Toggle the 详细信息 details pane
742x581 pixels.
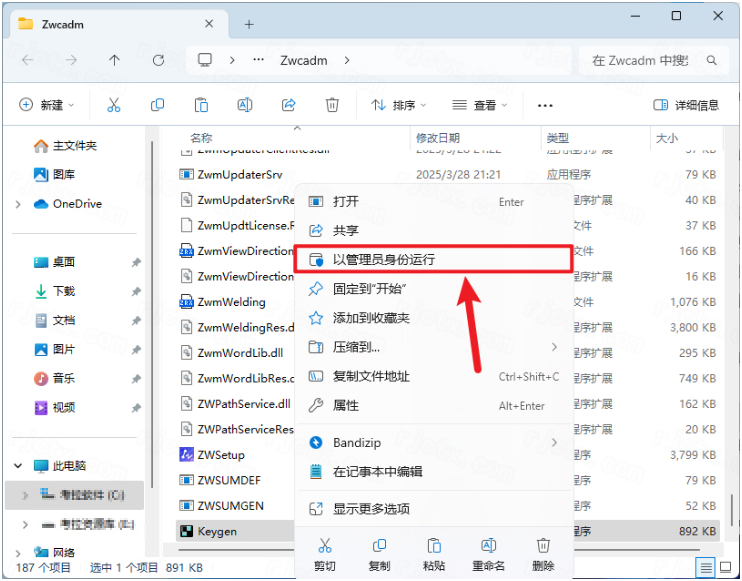coord(686,105)
